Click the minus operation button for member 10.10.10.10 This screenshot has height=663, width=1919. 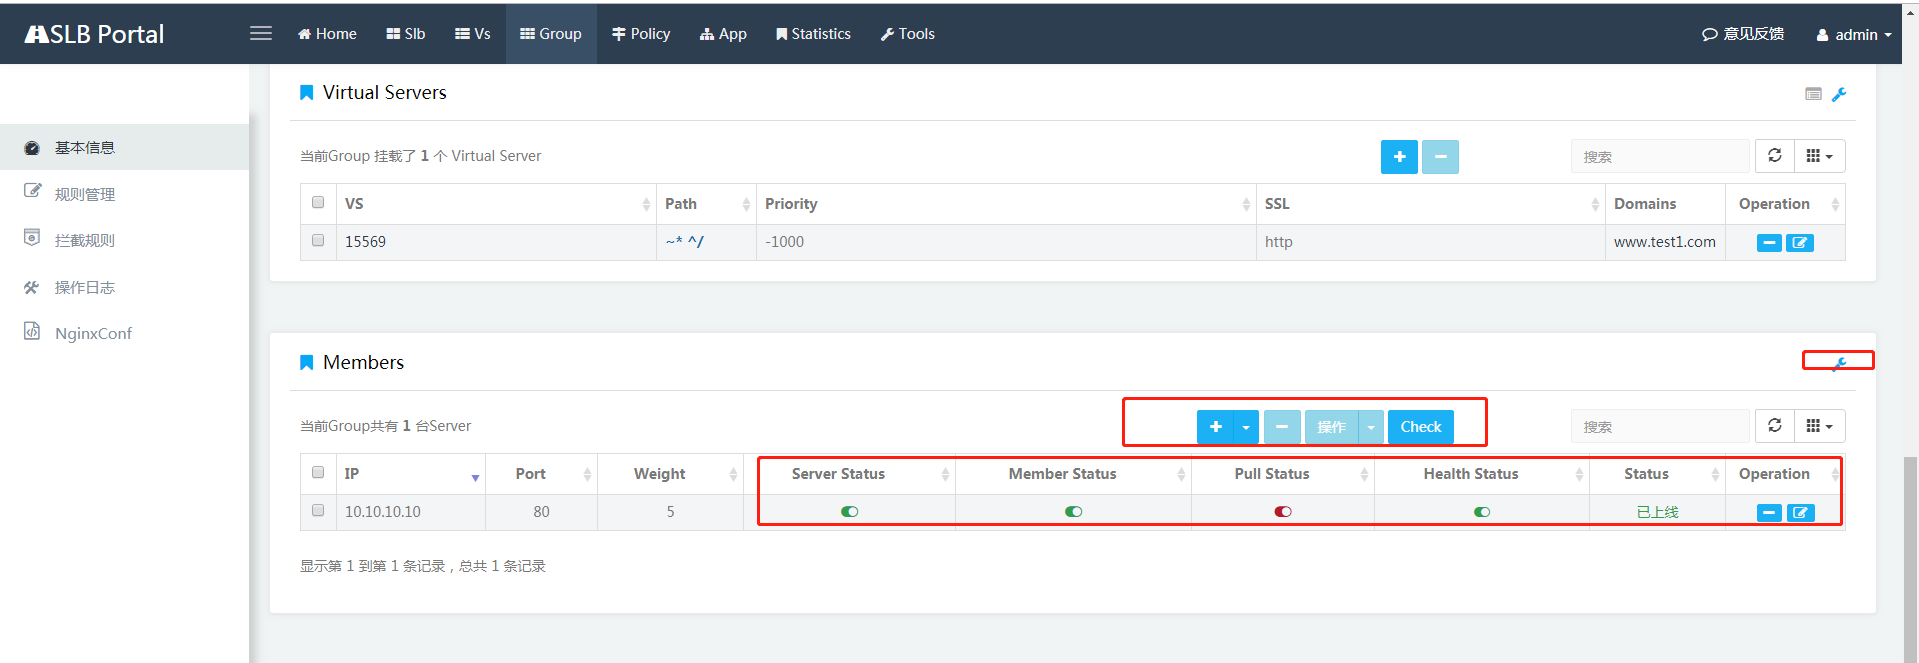[x=1769, y=513]
